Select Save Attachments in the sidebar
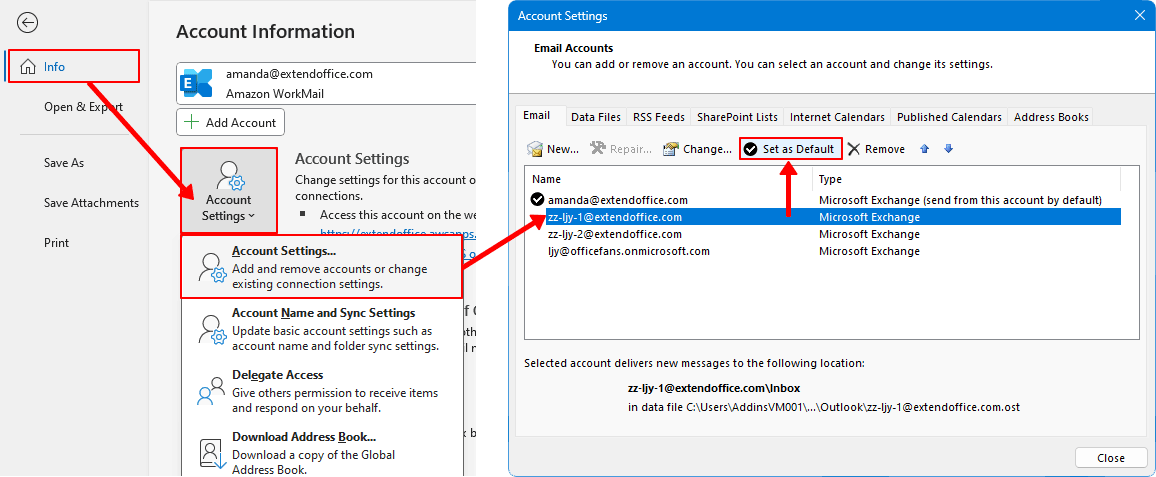The image size is (1156, 477). click(x=91, y=203)
